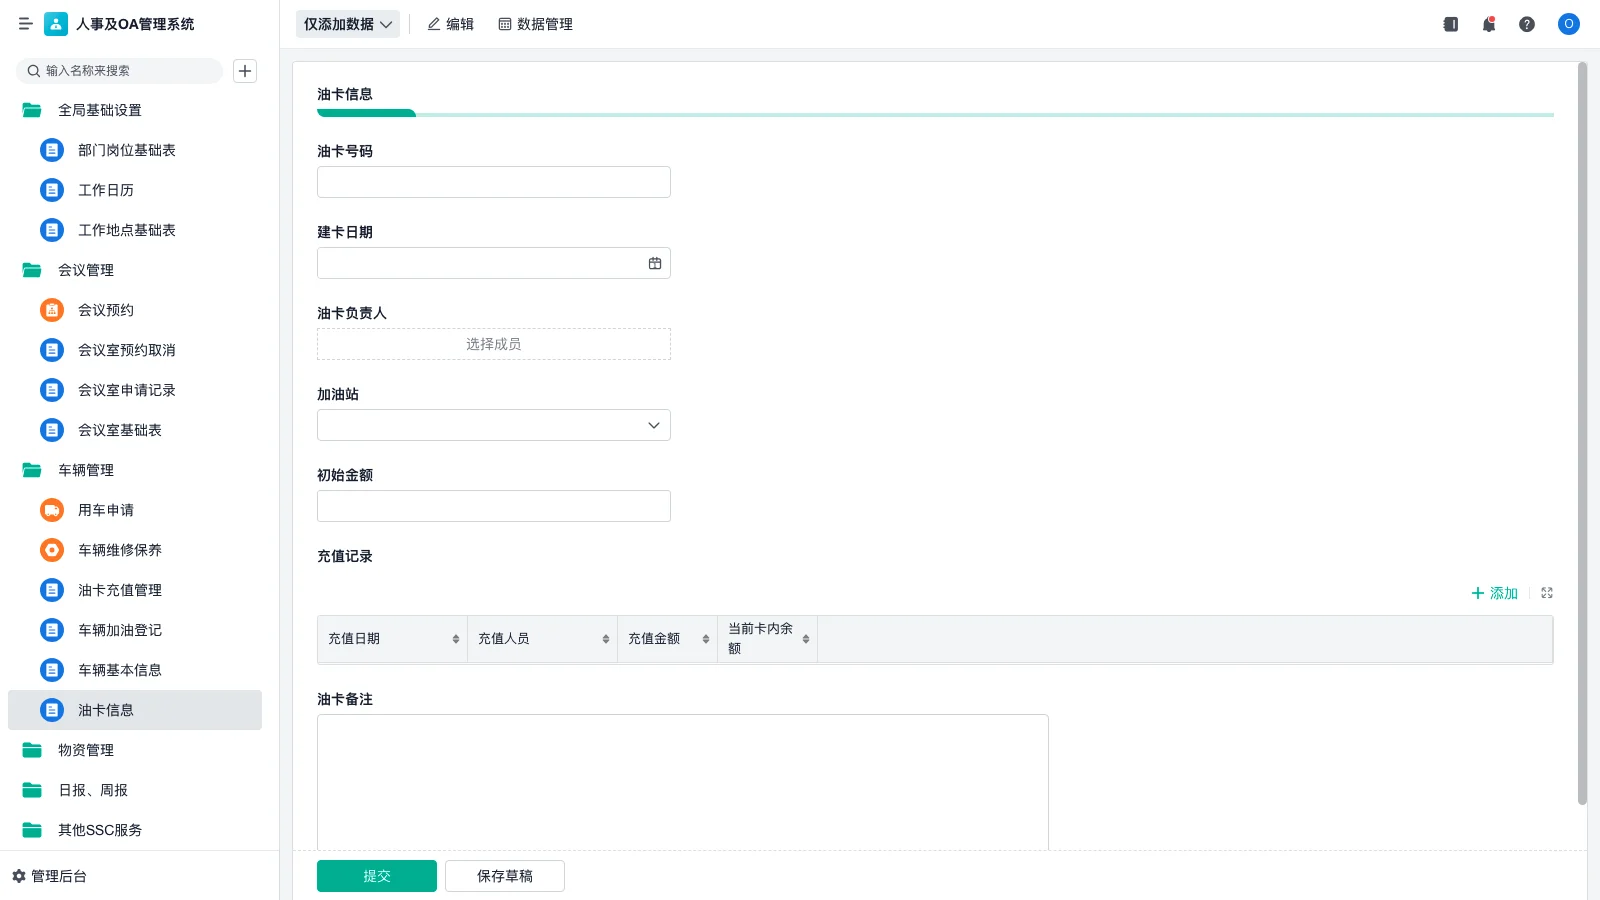This screenshot has width=1600, height=900.
Task: Open the notifications bell
Action: (x=1489, y=24)
